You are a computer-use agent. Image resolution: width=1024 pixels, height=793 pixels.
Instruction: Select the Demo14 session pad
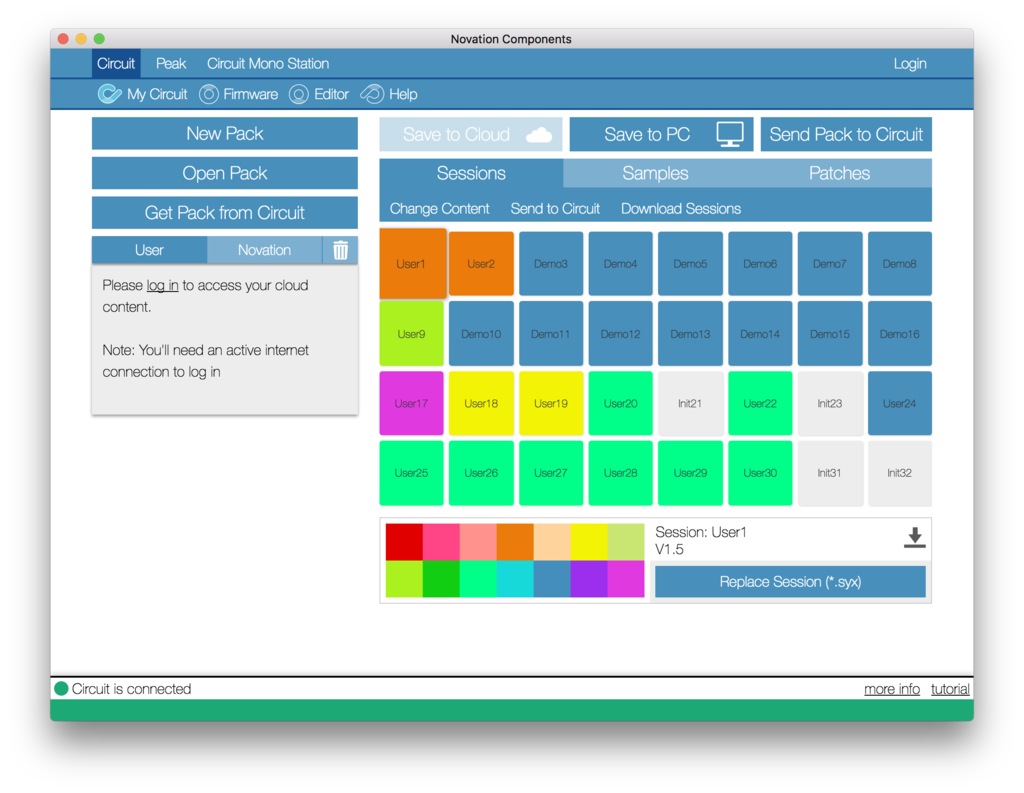click(x=760, y=334)
